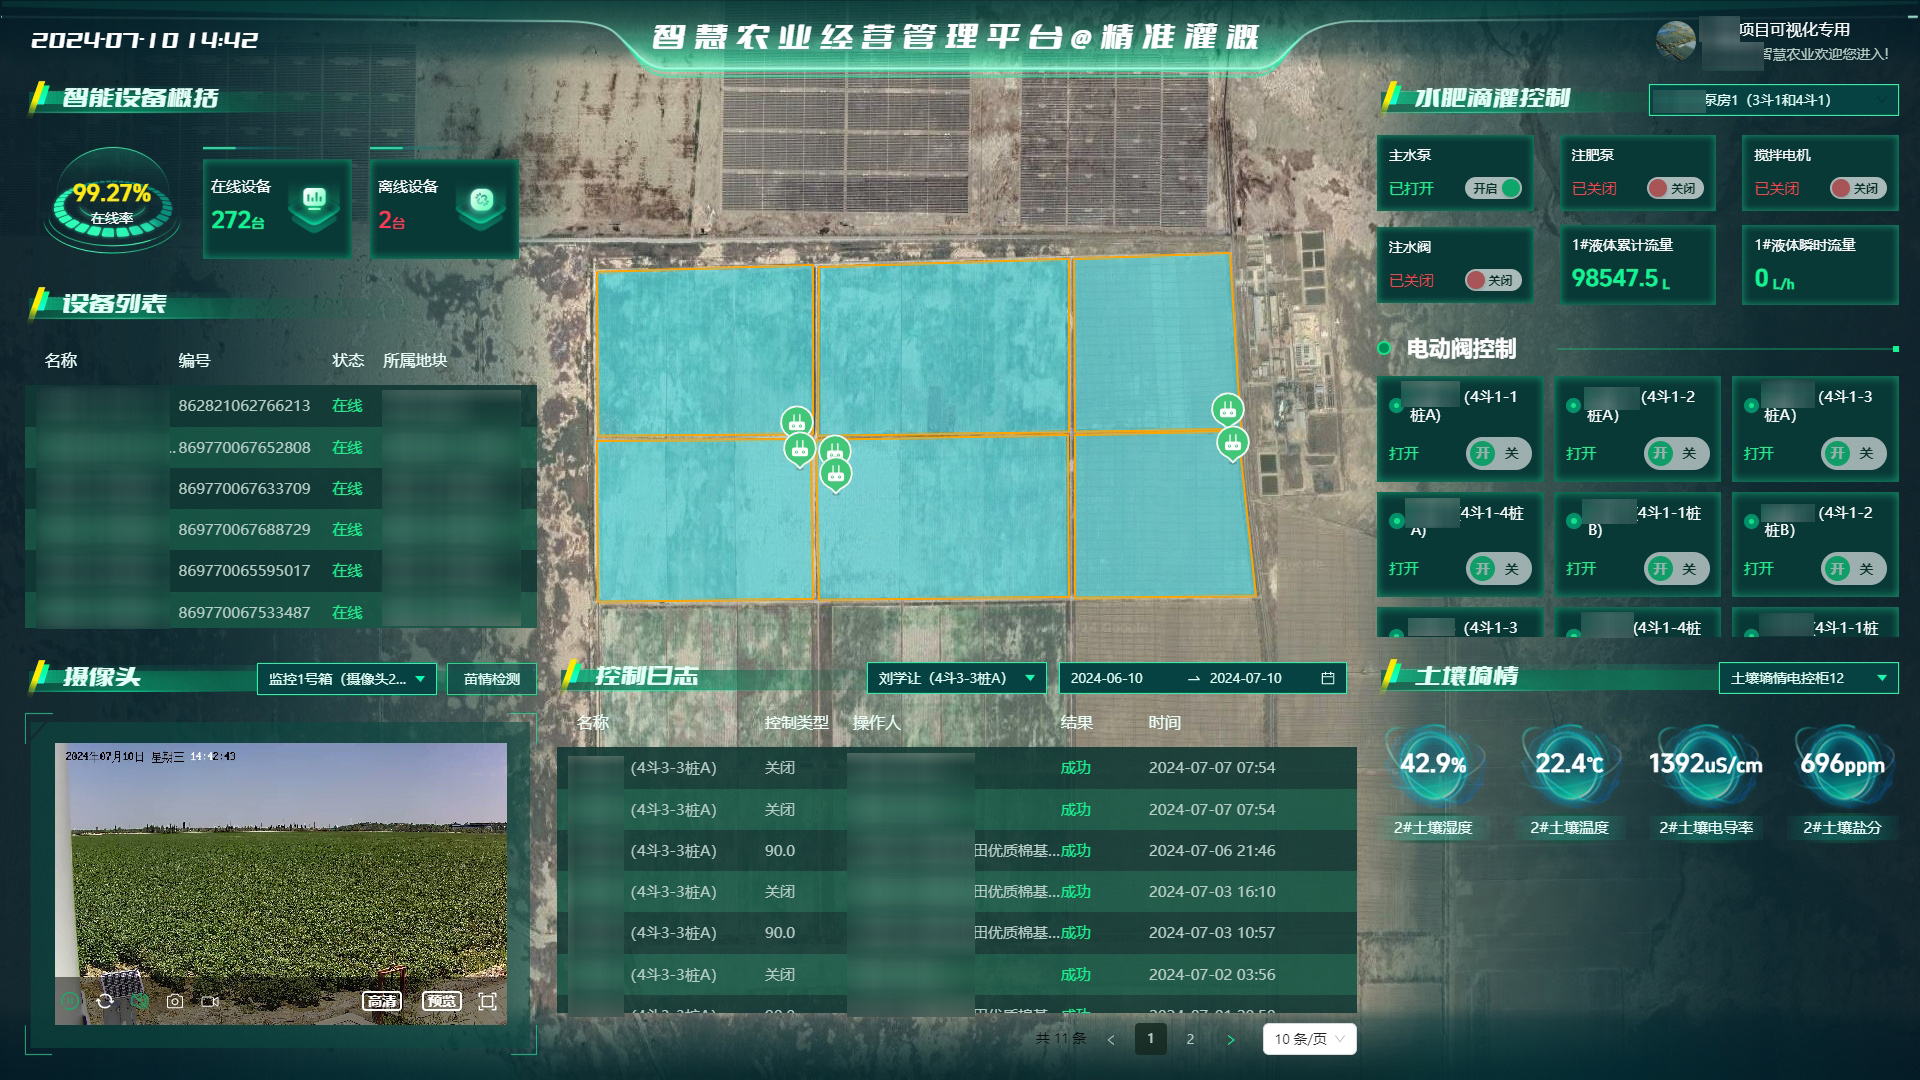The width and height of the screenshot is (1920, 1080).
Task: Start recording with the video recorder icon
Action: point(210,1001)
